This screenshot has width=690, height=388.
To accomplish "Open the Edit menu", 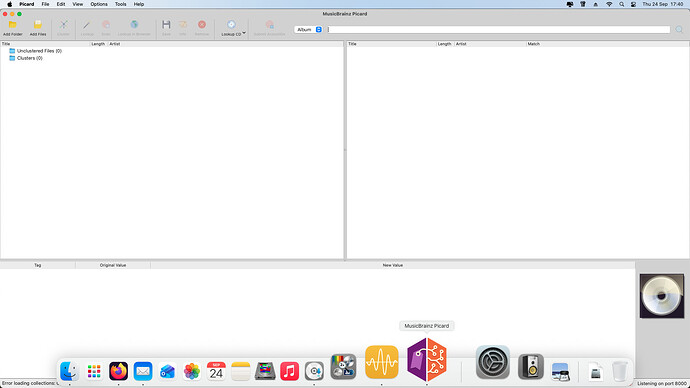I will [x=61, y=4].
